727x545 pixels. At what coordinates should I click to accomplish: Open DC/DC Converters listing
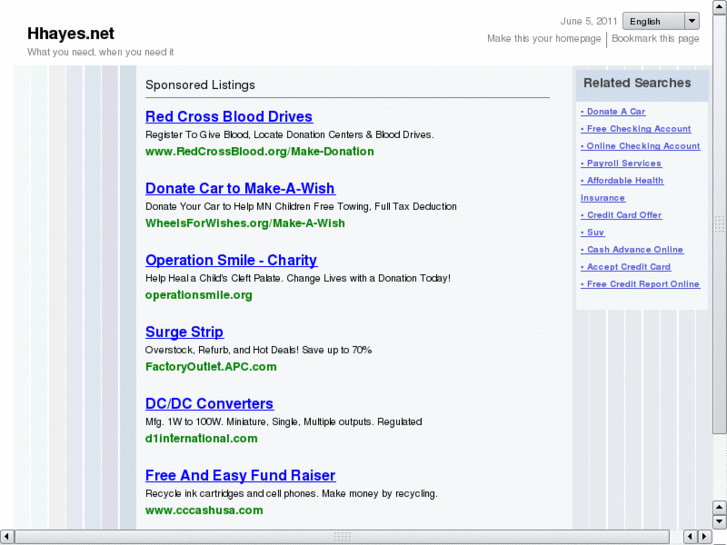point(209,404)
